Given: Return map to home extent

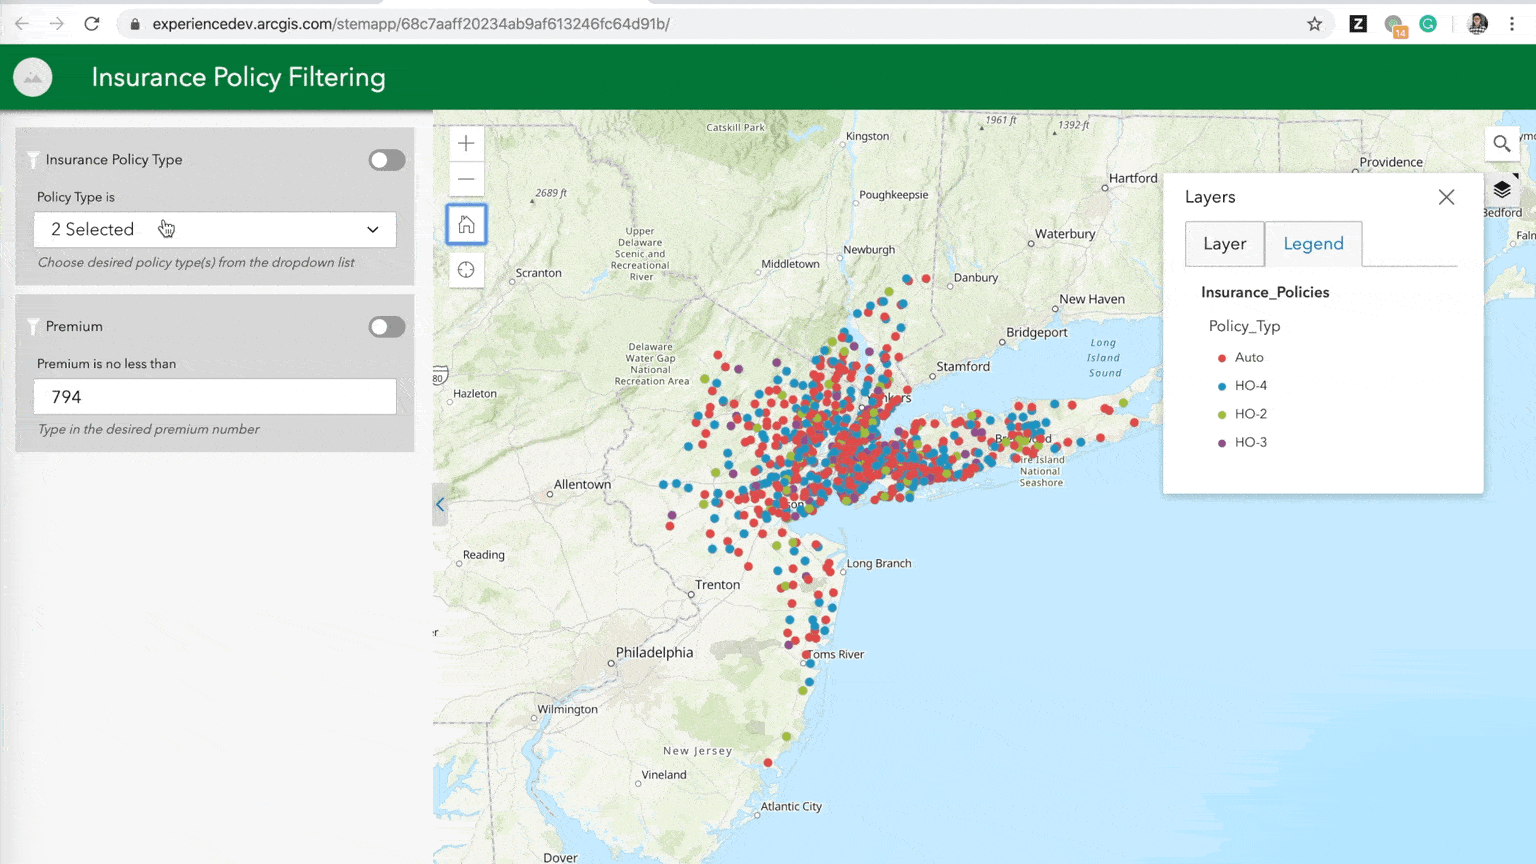Looking at the screenshot, I should 466,225.
